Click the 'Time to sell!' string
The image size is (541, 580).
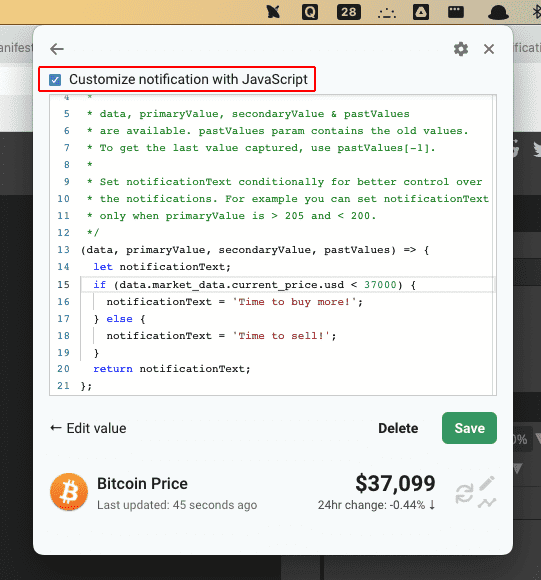coord(281,335)
